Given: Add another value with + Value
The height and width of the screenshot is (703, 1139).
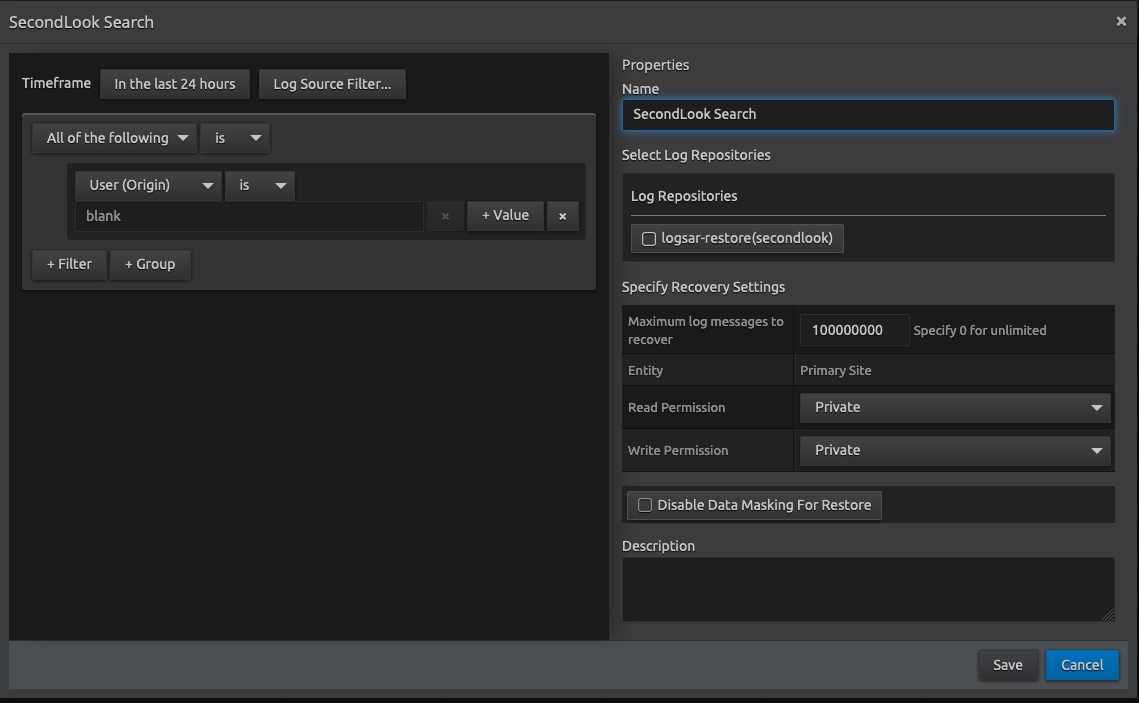Looking at the screenshot, I should 505,215.
